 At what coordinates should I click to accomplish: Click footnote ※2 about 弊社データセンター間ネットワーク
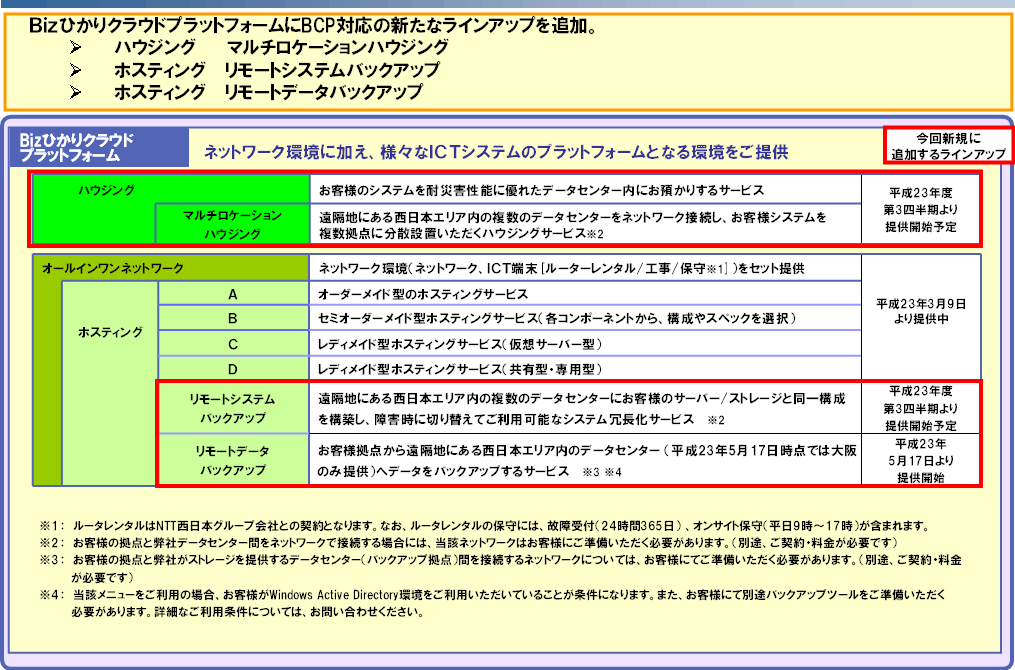469,542
